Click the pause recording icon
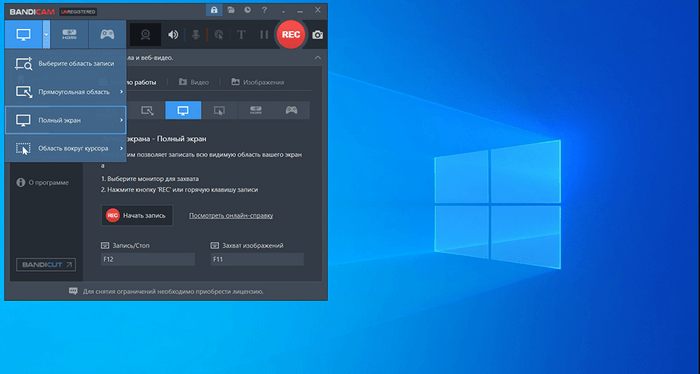Viewport: 700px width, 374px height. click(264, 35)
